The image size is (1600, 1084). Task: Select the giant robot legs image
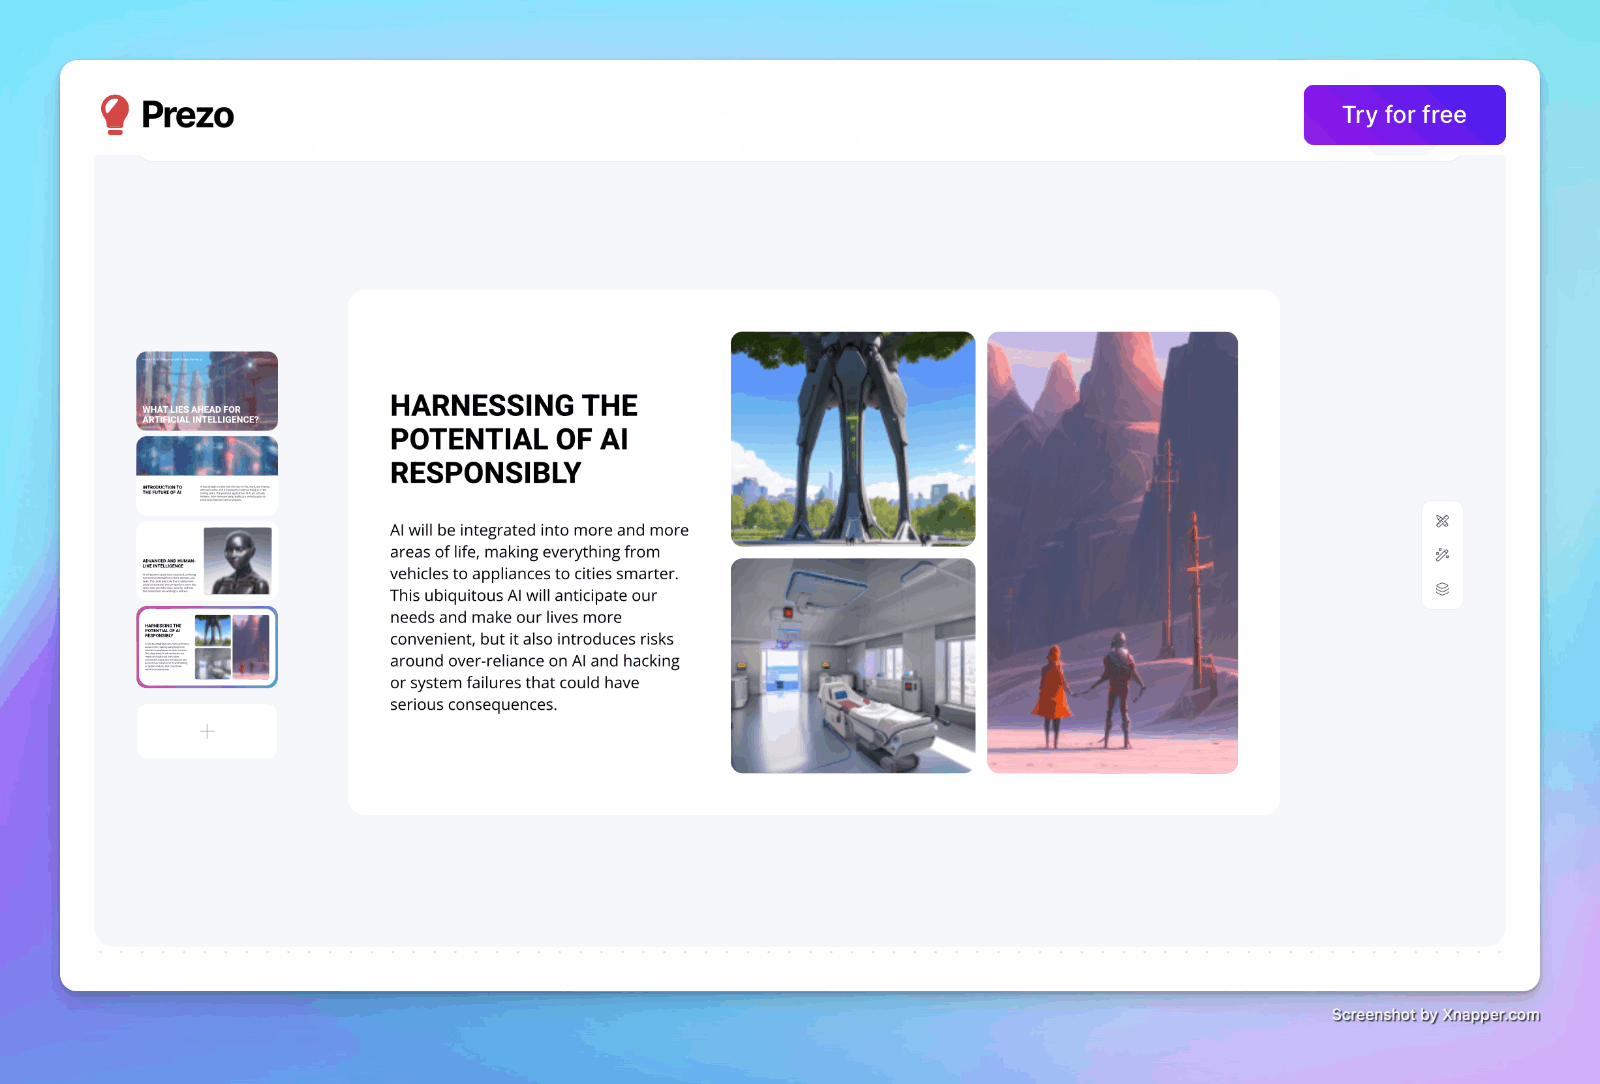pos(853,439)
